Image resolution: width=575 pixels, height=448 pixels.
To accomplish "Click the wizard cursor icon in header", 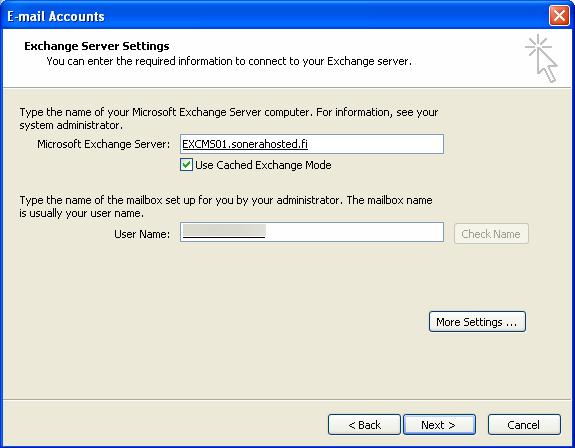I will click(x=542, y=58).
